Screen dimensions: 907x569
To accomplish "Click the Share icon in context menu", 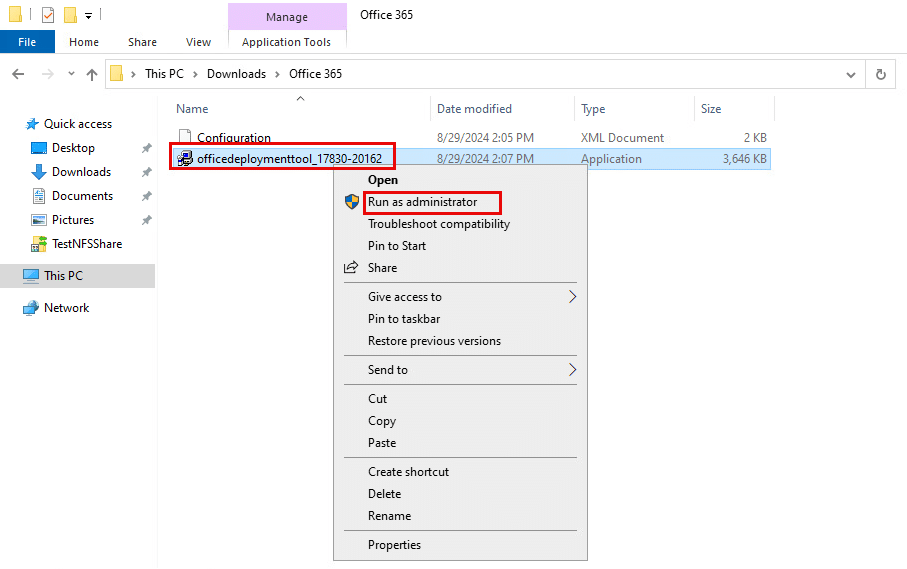I will tap(351, 268).
